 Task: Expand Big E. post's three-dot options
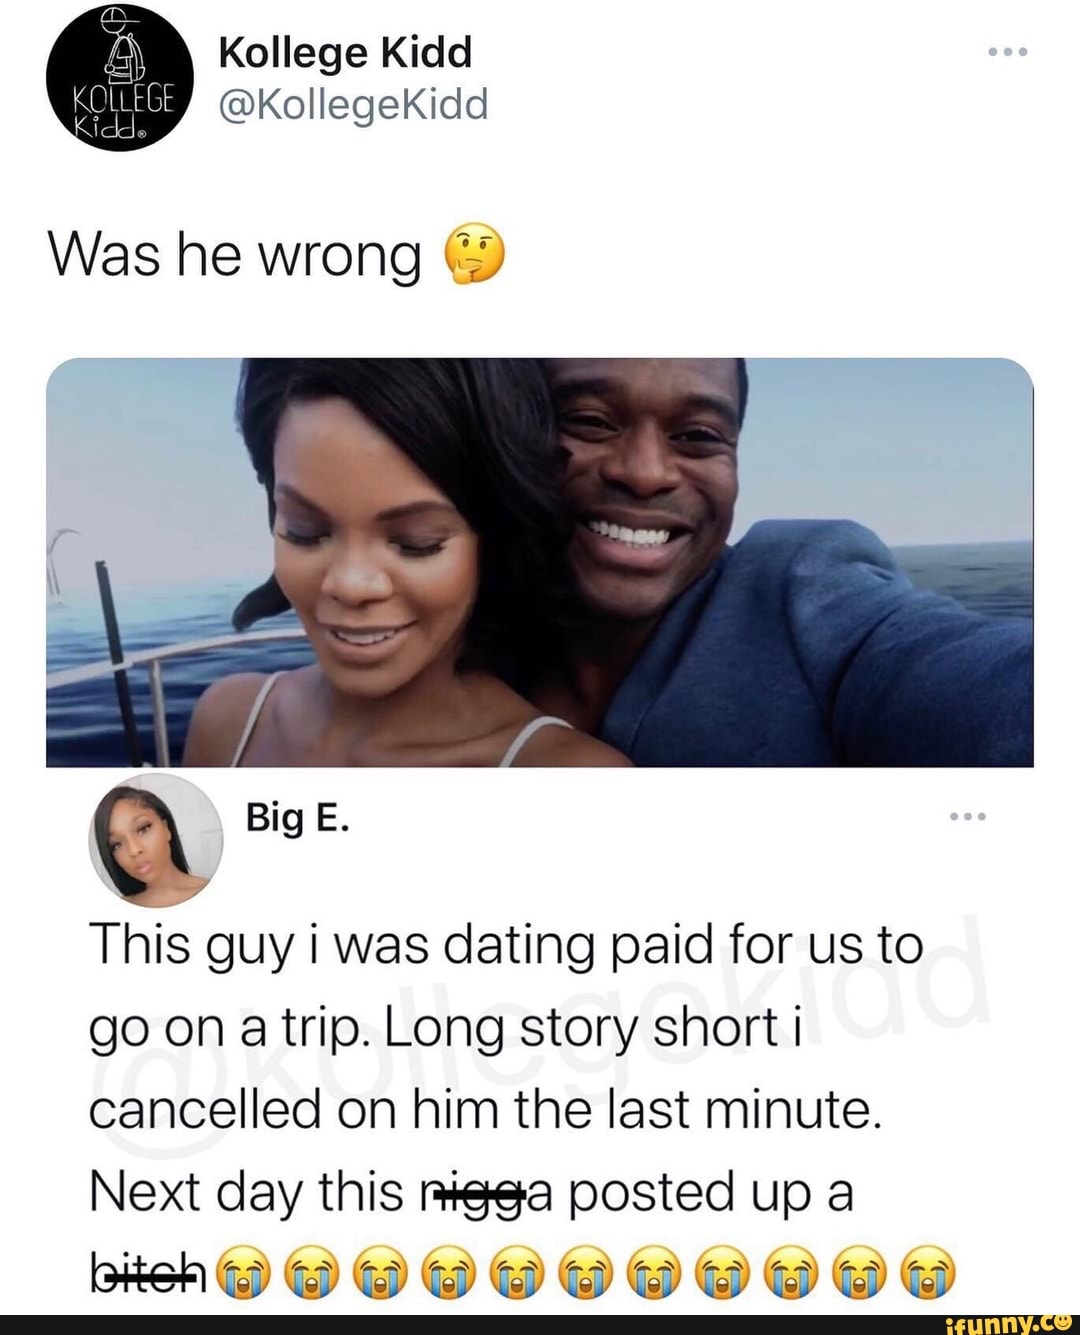click(x=968, y=817)
